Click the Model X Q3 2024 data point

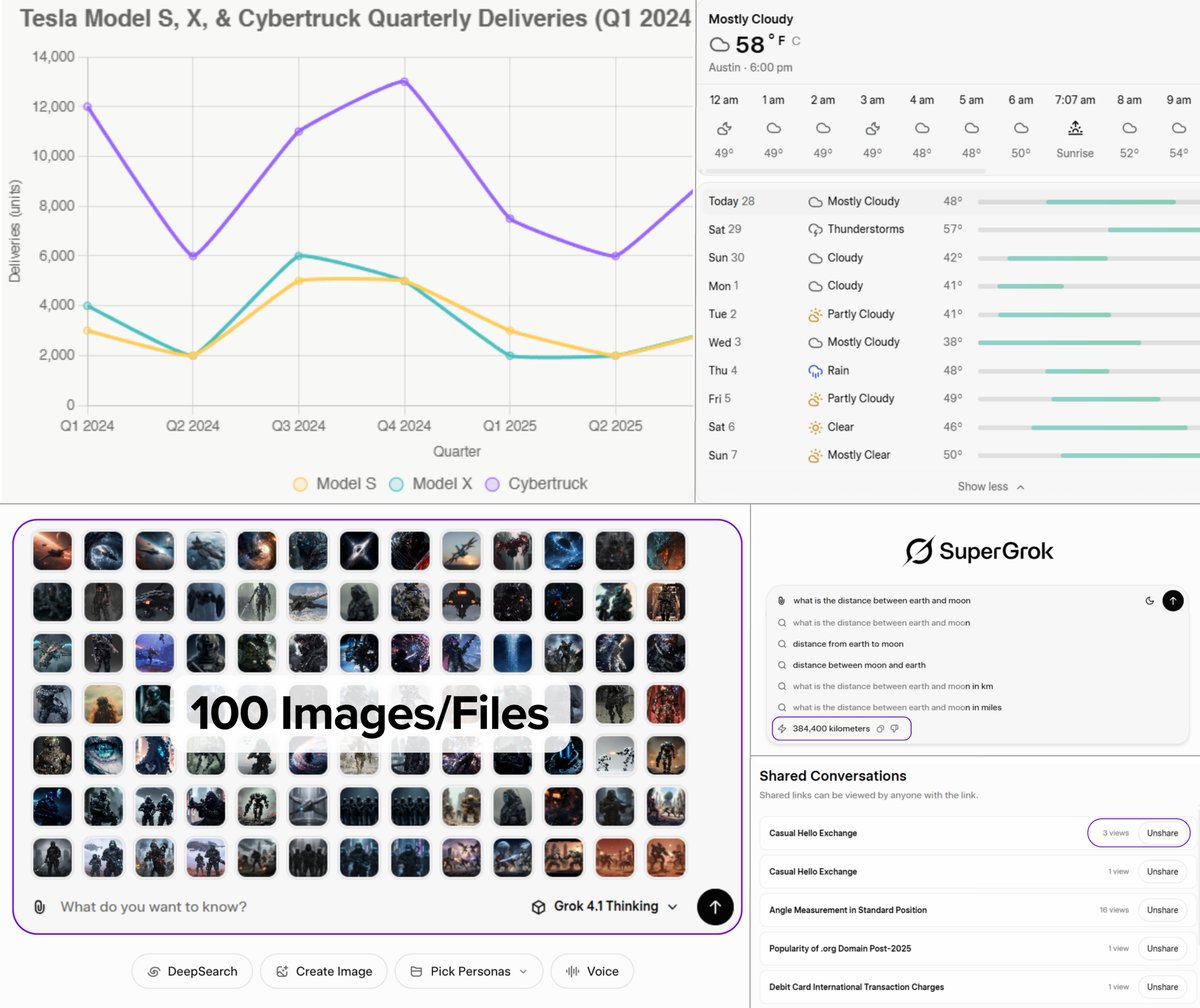pos(298,255)
